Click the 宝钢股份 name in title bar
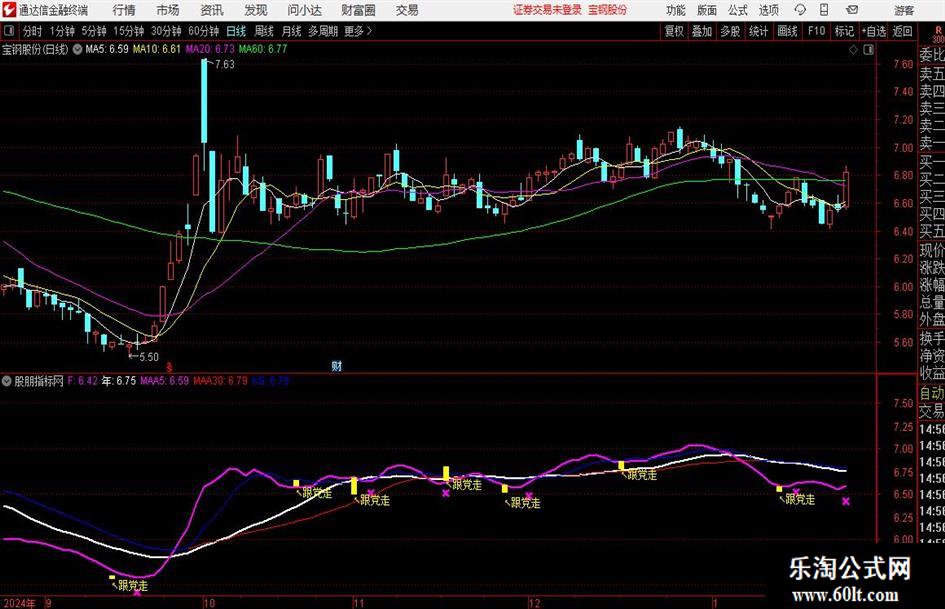The height and width of the screenshot is (609, 945). [x=608, y=10]
